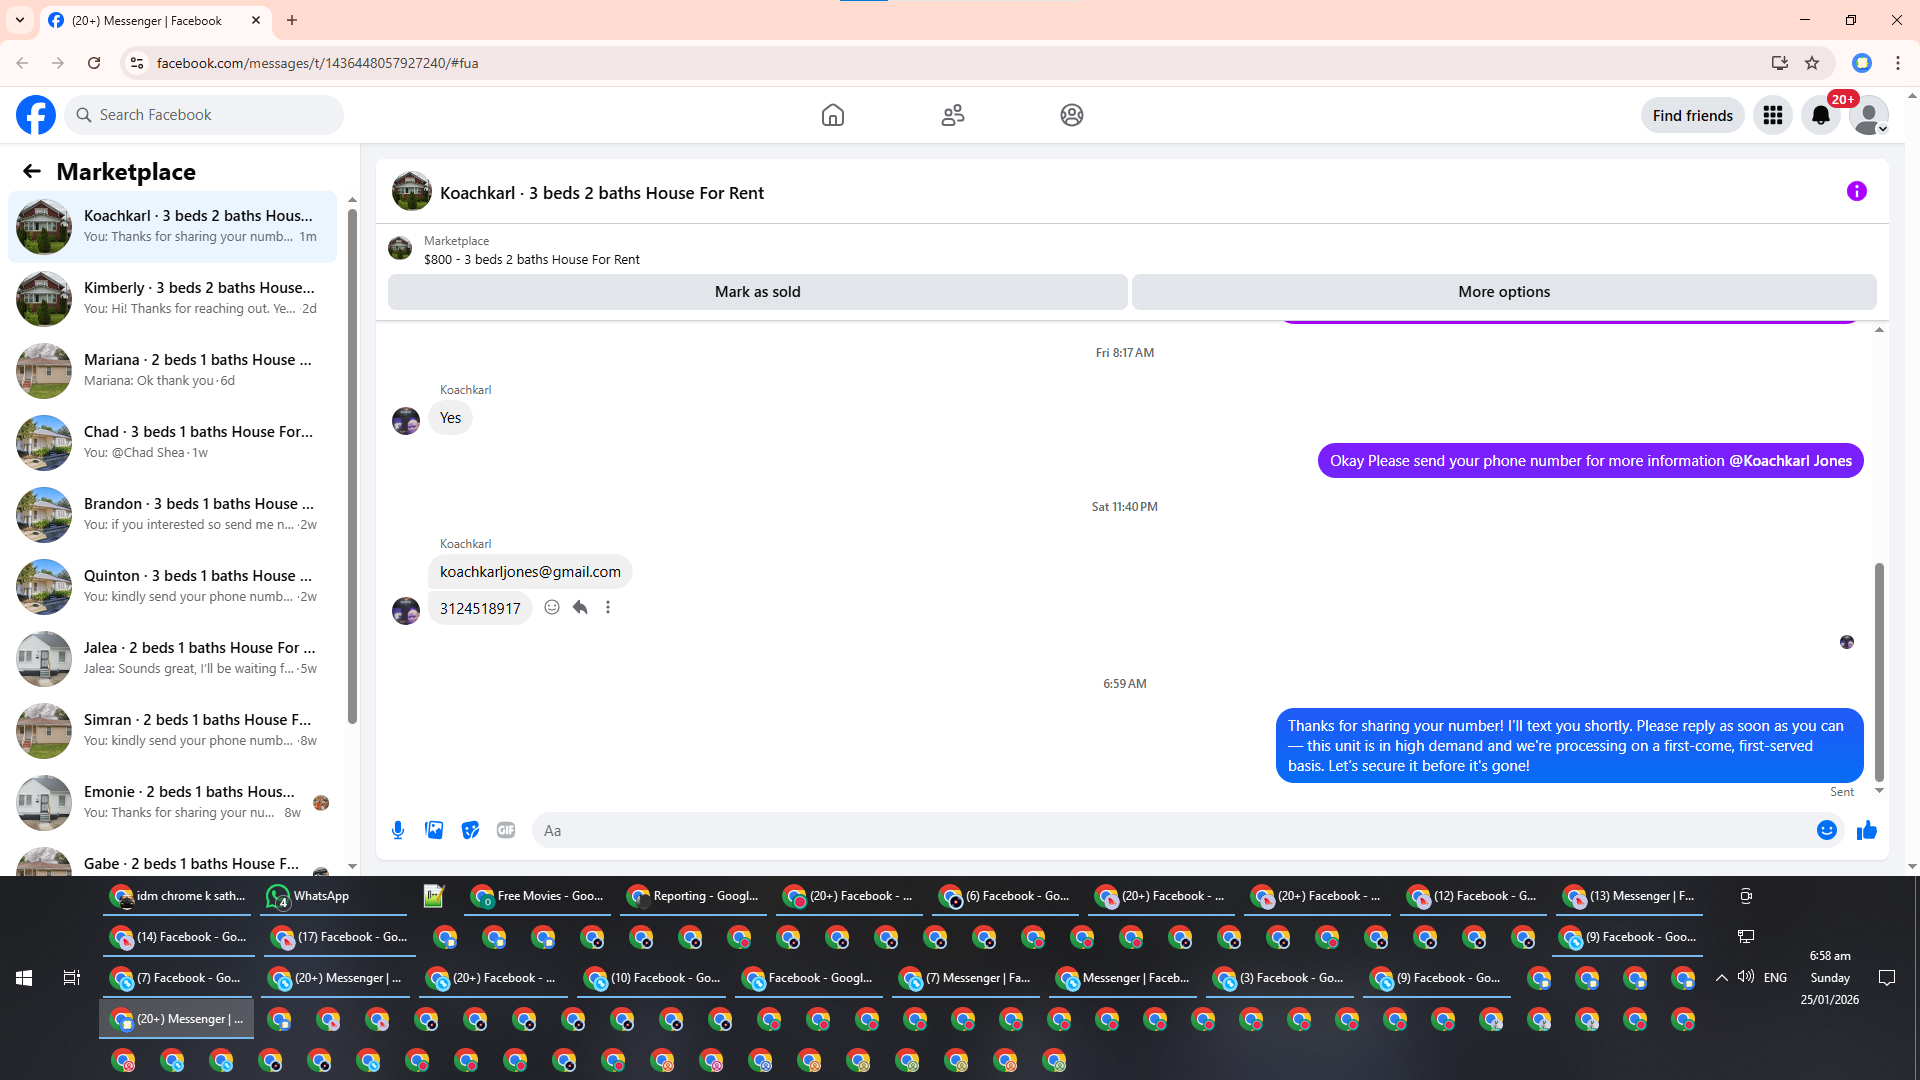Open the Windows Start menu
The image size is (1920, 1080).
point(24,978)
